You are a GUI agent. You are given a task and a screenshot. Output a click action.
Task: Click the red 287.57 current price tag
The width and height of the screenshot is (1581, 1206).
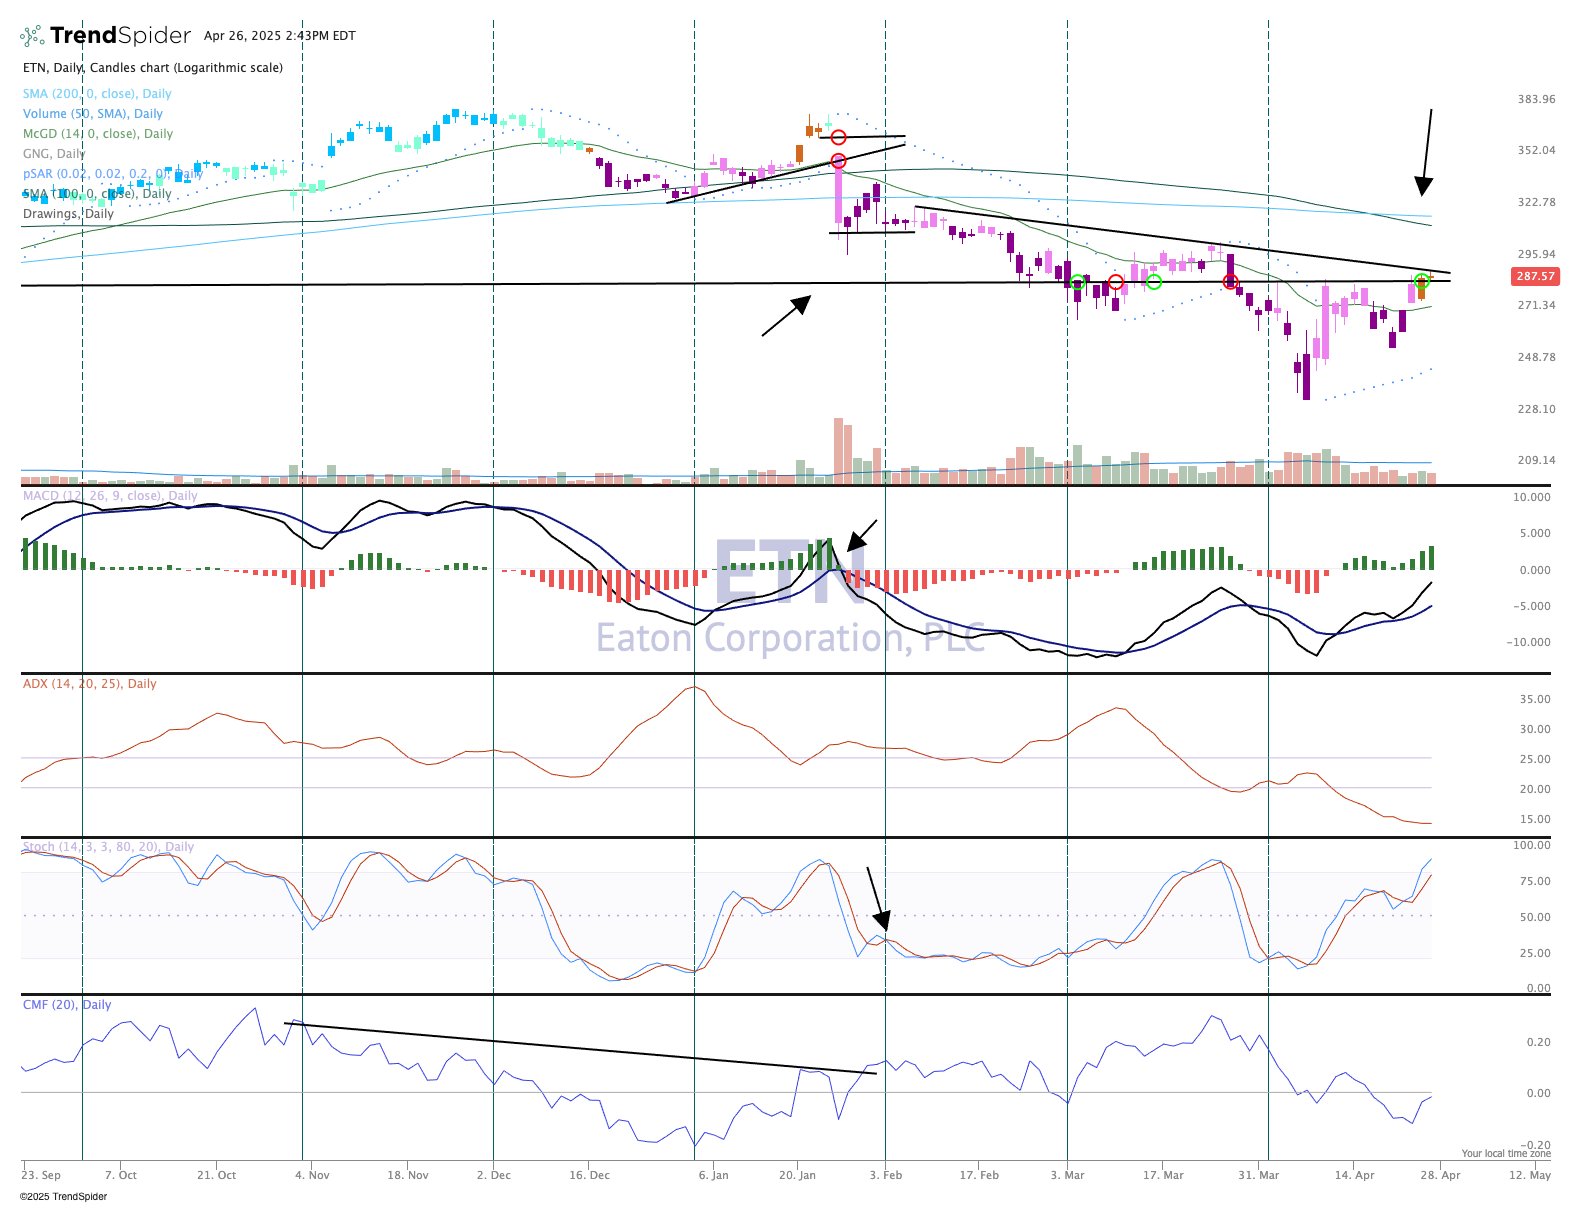pyautogui.click(x=1535, y=277)
